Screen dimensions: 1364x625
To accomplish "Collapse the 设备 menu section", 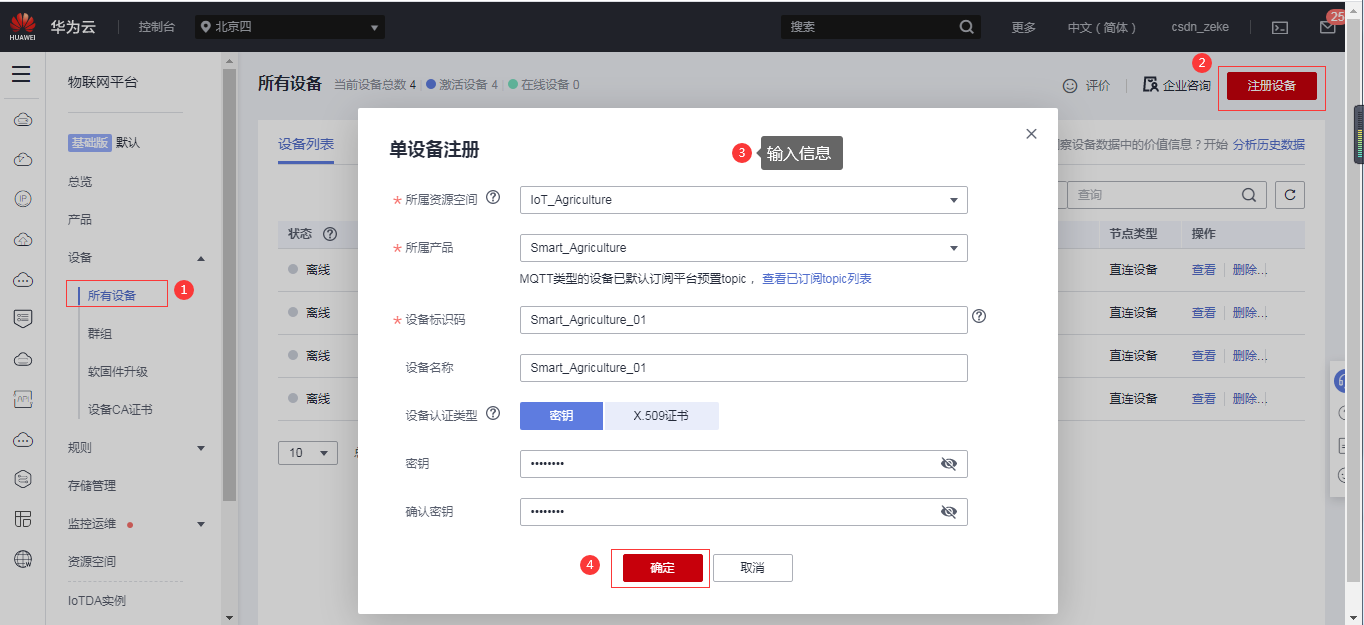I will 201,258.
